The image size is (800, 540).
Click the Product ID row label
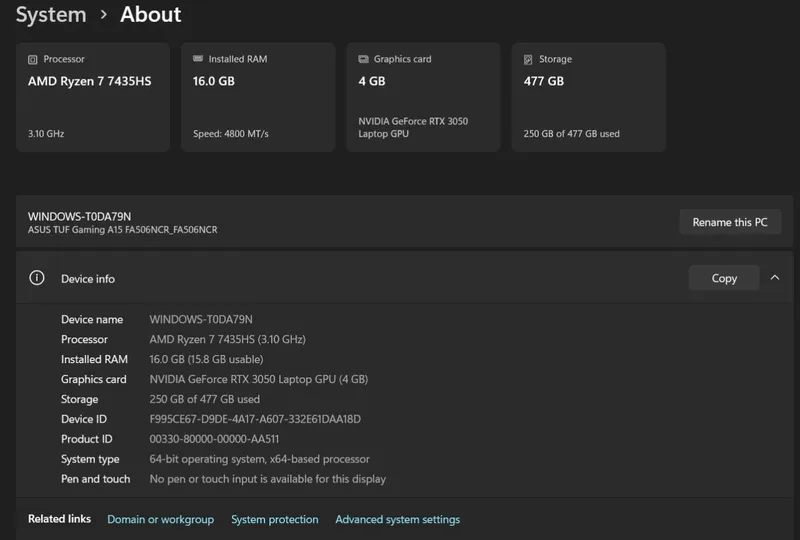[x=87, y=439]
